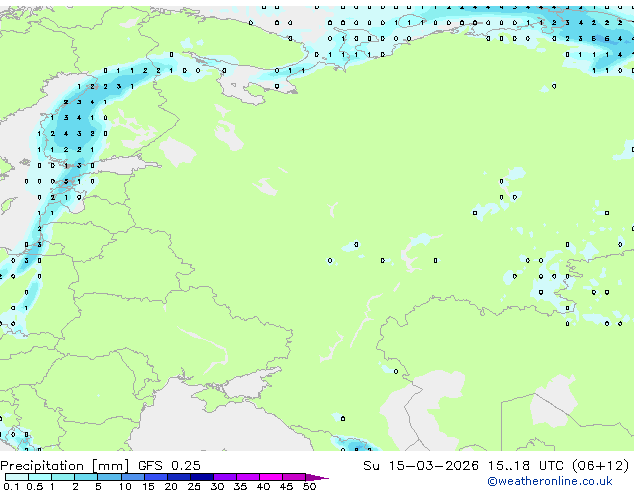Image resolution: width=634 pixels, height=490 pixels.
Task: Click the legend label '25'
Action: tap(194, 486)
